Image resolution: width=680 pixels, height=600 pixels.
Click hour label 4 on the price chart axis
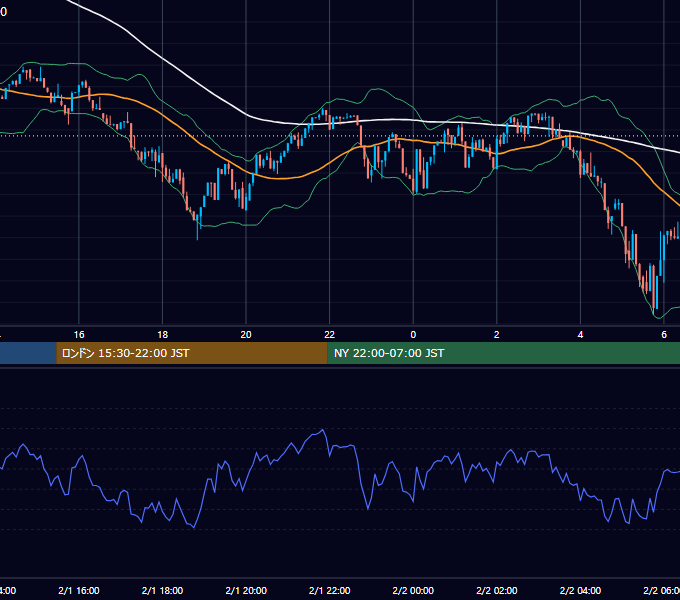click(x=580, y=335)
